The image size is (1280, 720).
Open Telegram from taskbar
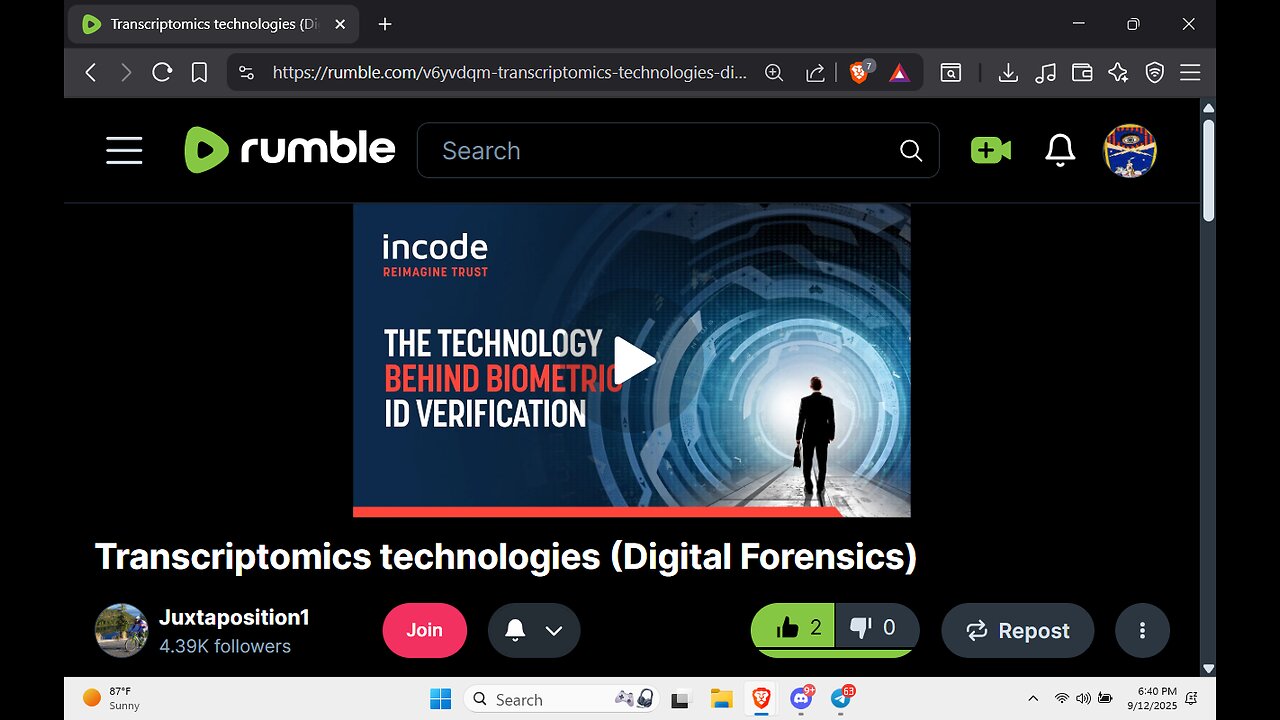tap(841, 698)
